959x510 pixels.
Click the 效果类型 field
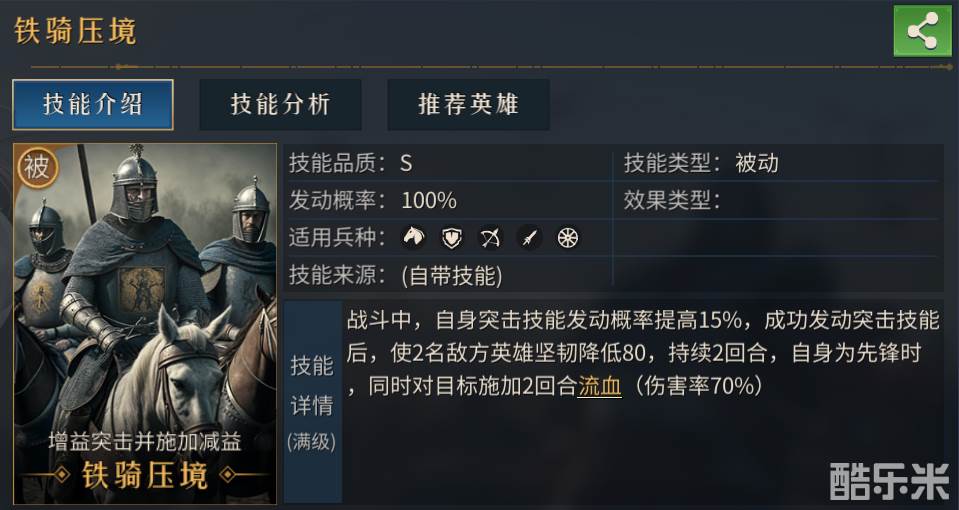[x=672, y=200]
